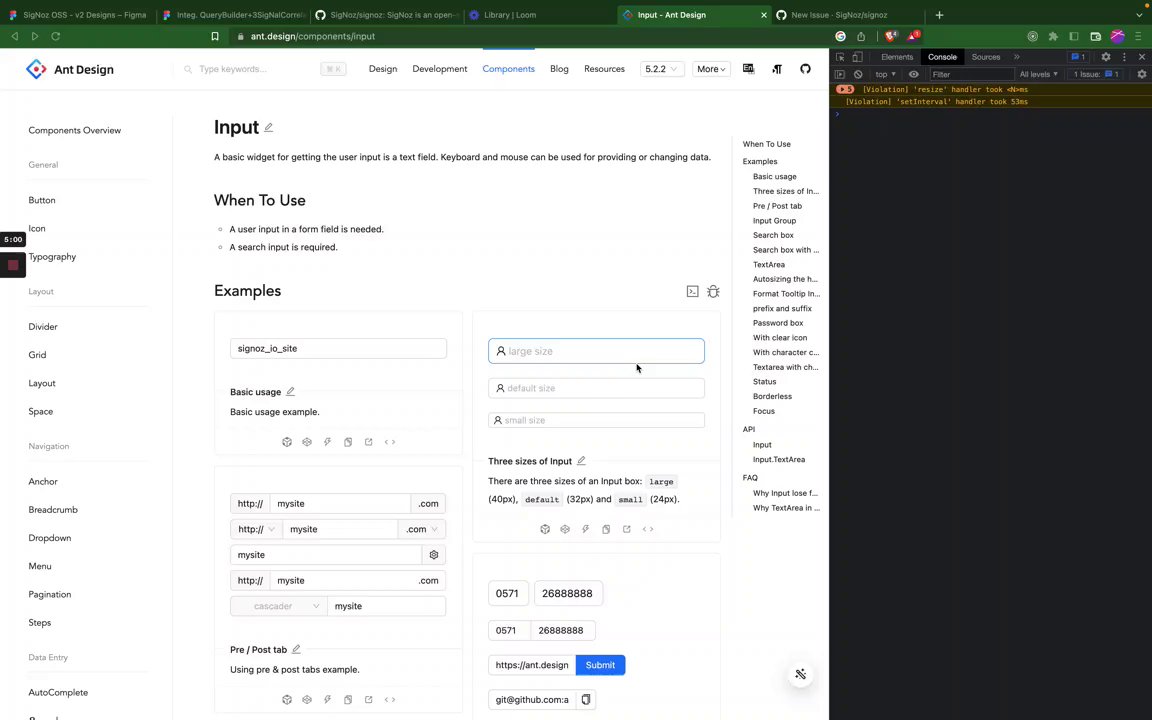
Task: Open More dropdown in header
Action: pyautogui.click(x=711, y=69)
